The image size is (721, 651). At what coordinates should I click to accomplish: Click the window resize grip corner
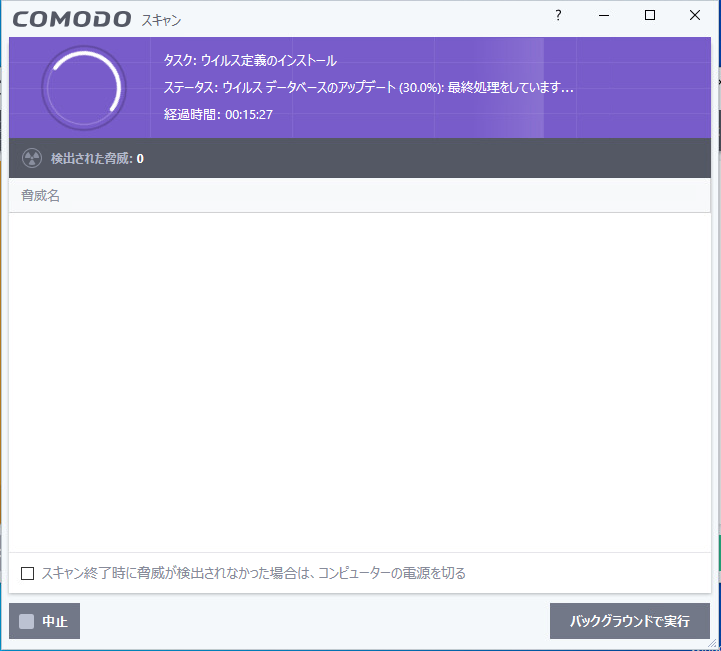[712, 645]
